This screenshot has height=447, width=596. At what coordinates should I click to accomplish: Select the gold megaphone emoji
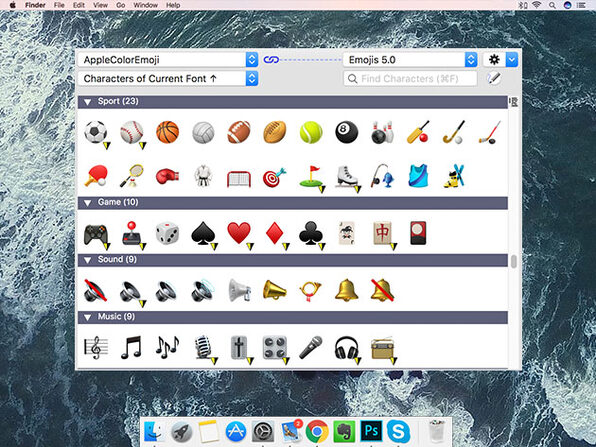[x=274, y=290]
